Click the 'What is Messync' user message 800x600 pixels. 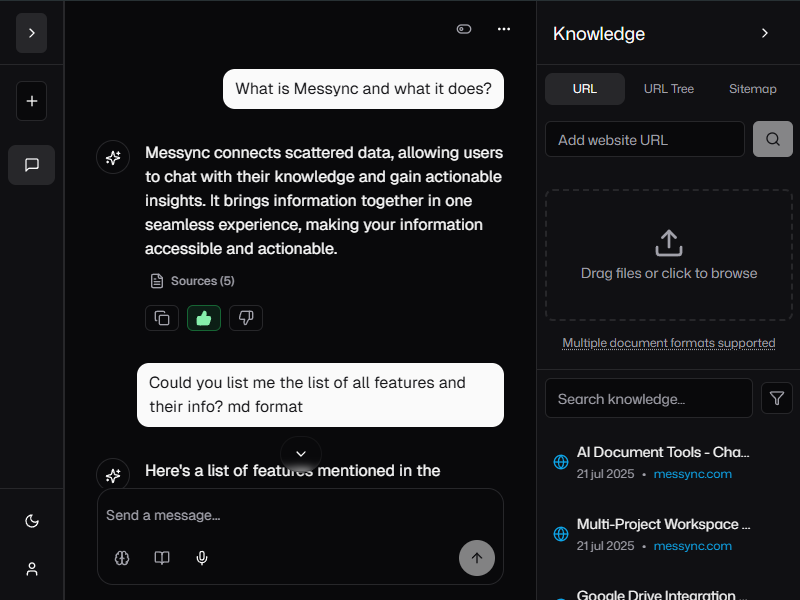[363, 89]
